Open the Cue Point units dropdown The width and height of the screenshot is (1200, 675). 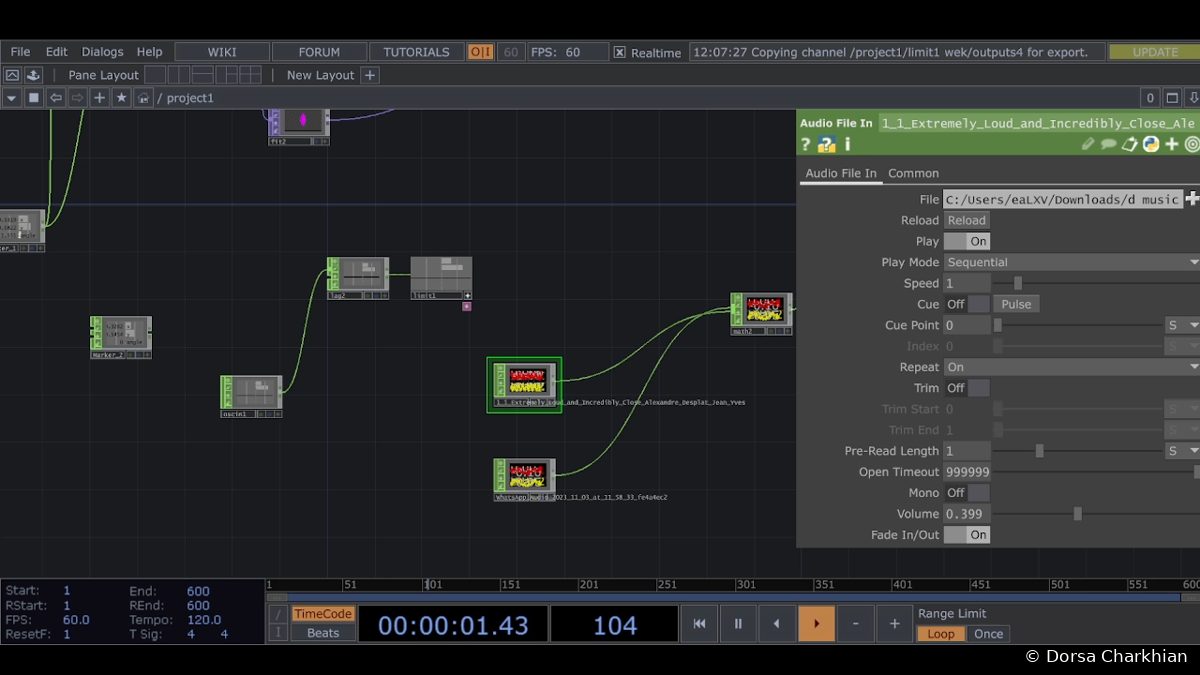pos(1182,325)
